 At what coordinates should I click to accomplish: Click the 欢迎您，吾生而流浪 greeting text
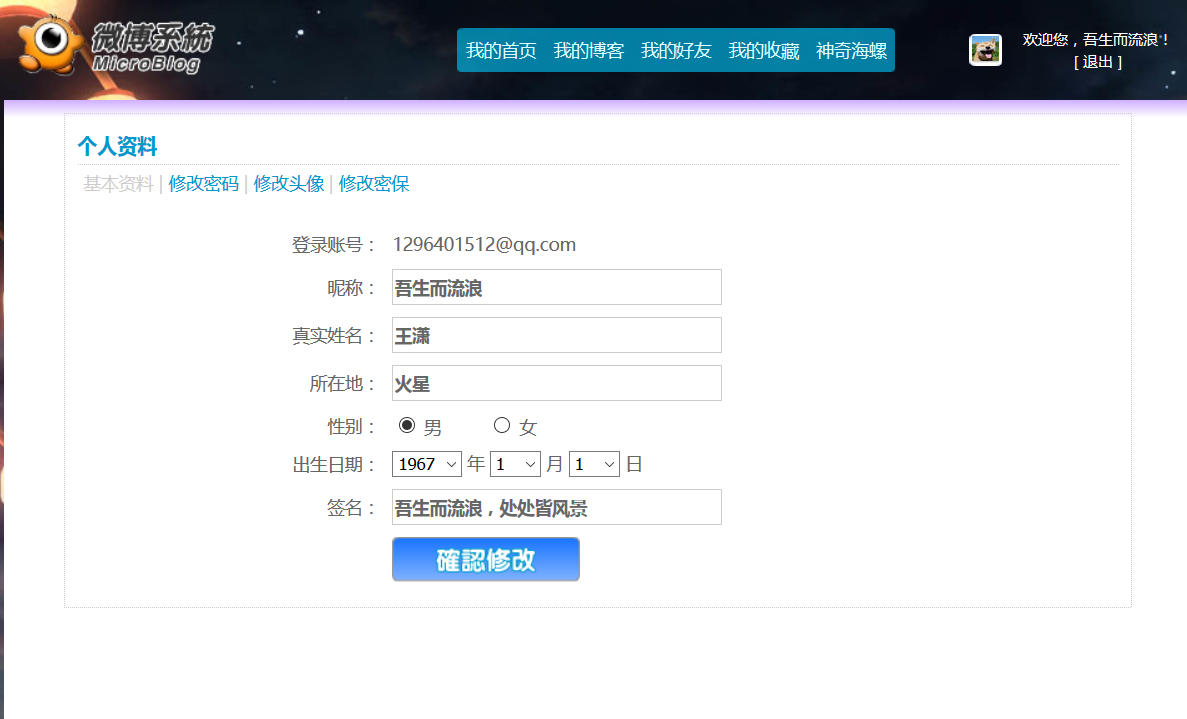(1095, 39)
